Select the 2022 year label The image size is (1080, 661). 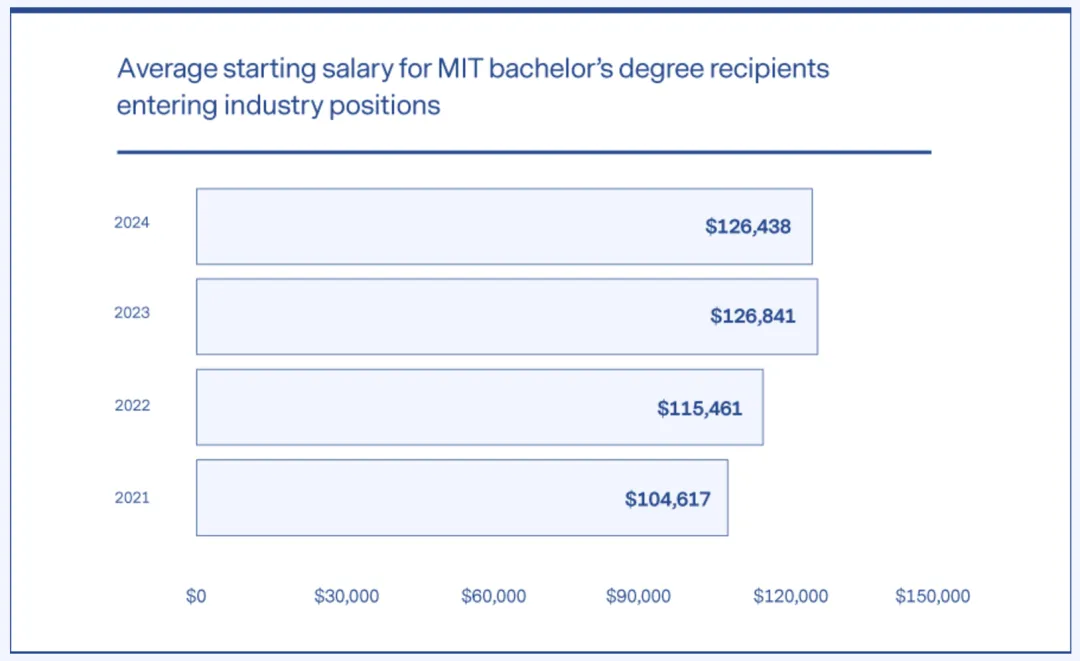click(x=132, y=405)
